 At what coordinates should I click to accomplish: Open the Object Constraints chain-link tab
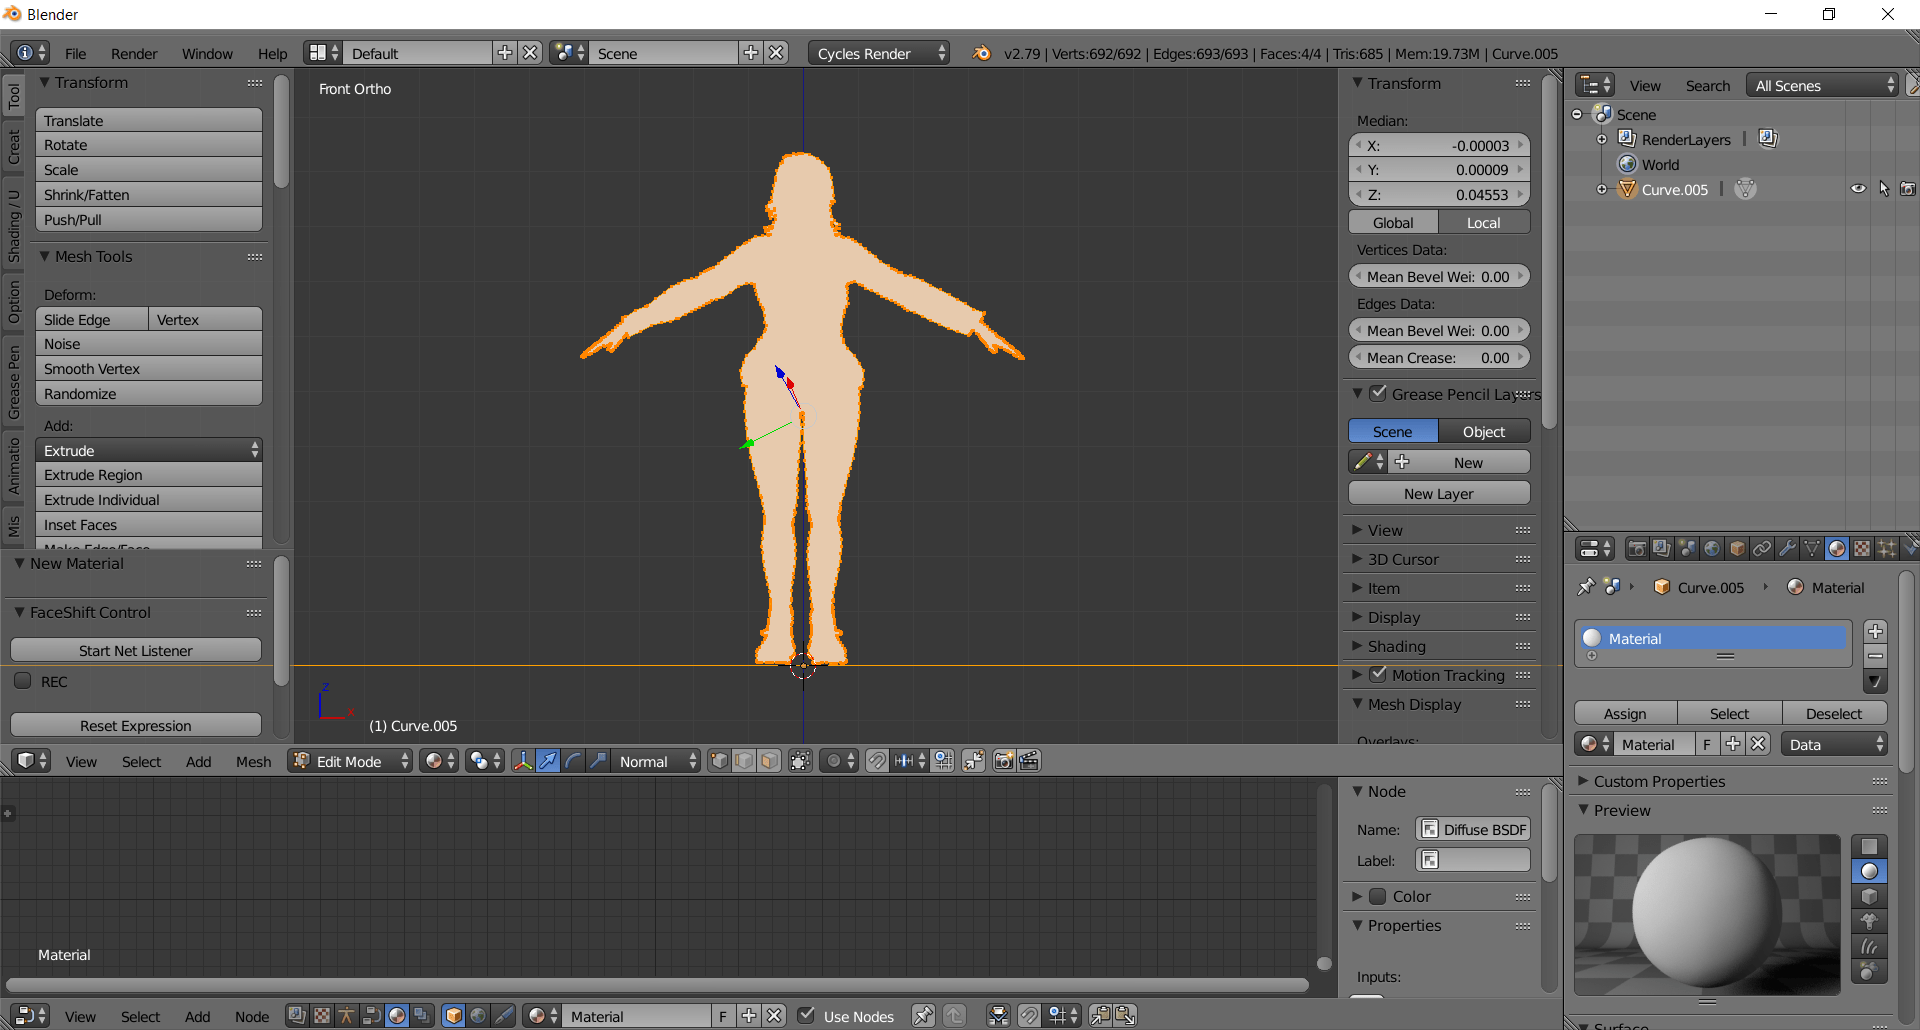pyautogui.click(x=1762, y=548)
